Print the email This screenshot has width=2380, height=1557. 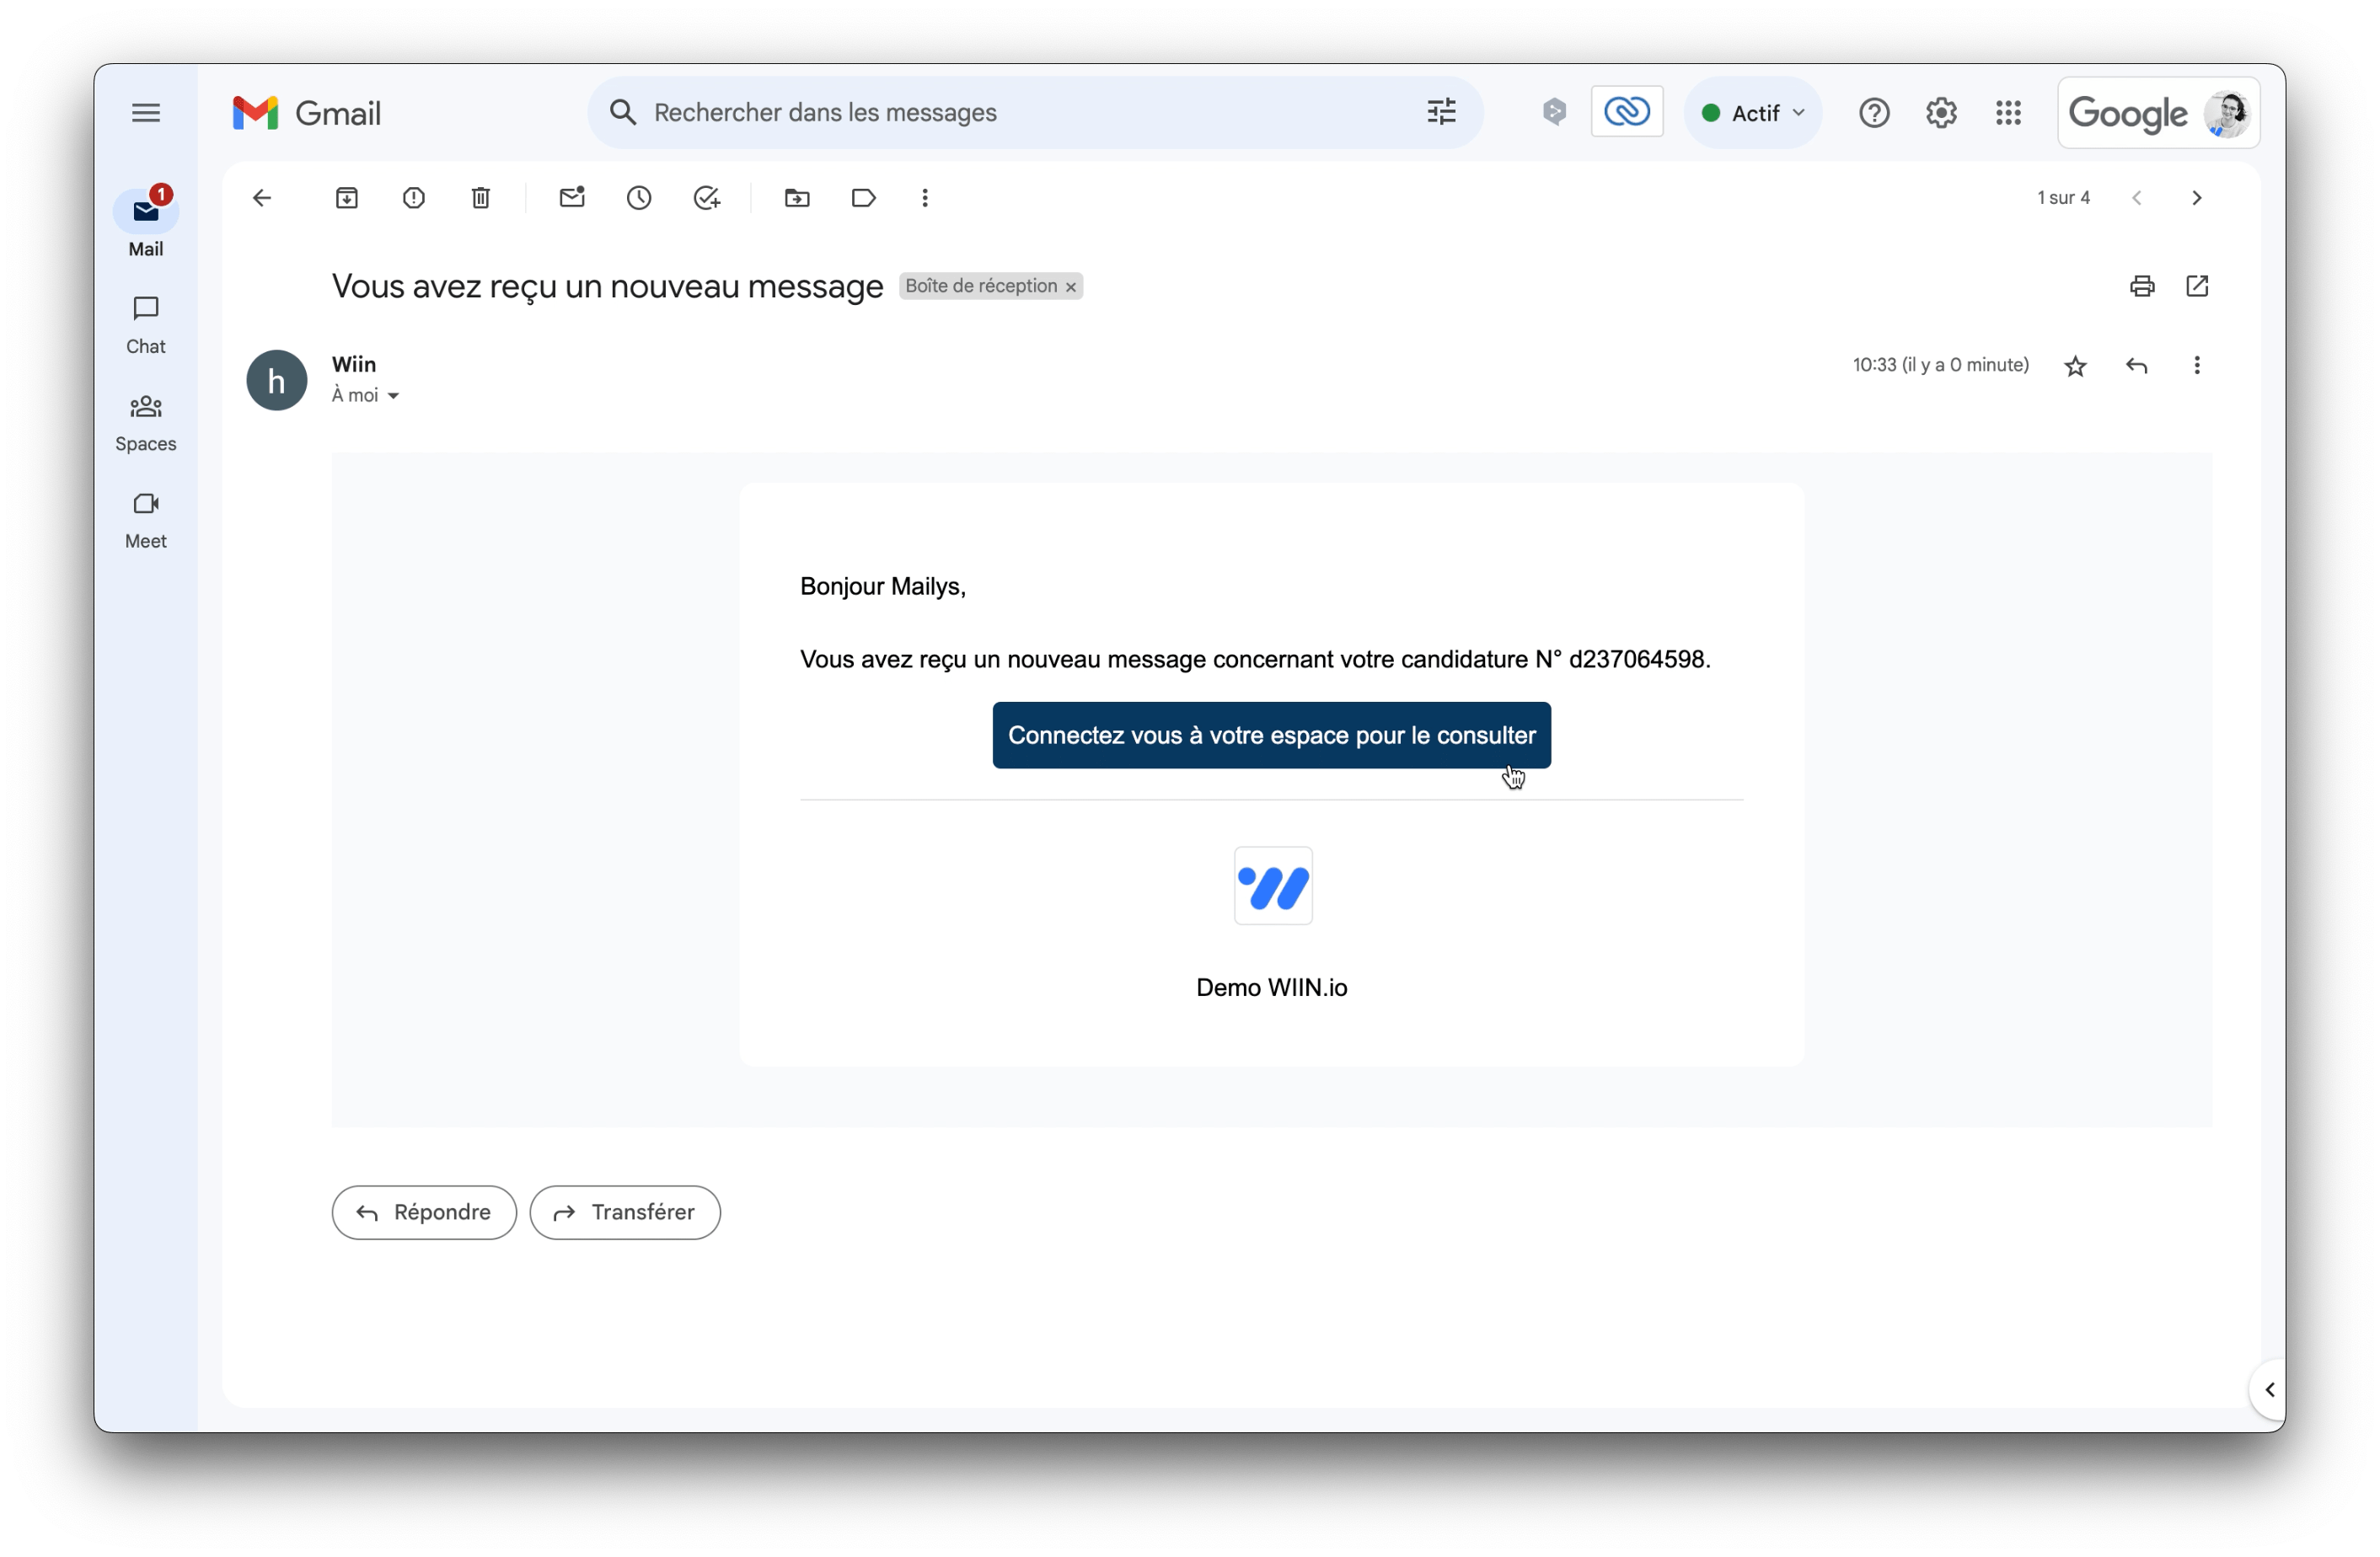2142,286
